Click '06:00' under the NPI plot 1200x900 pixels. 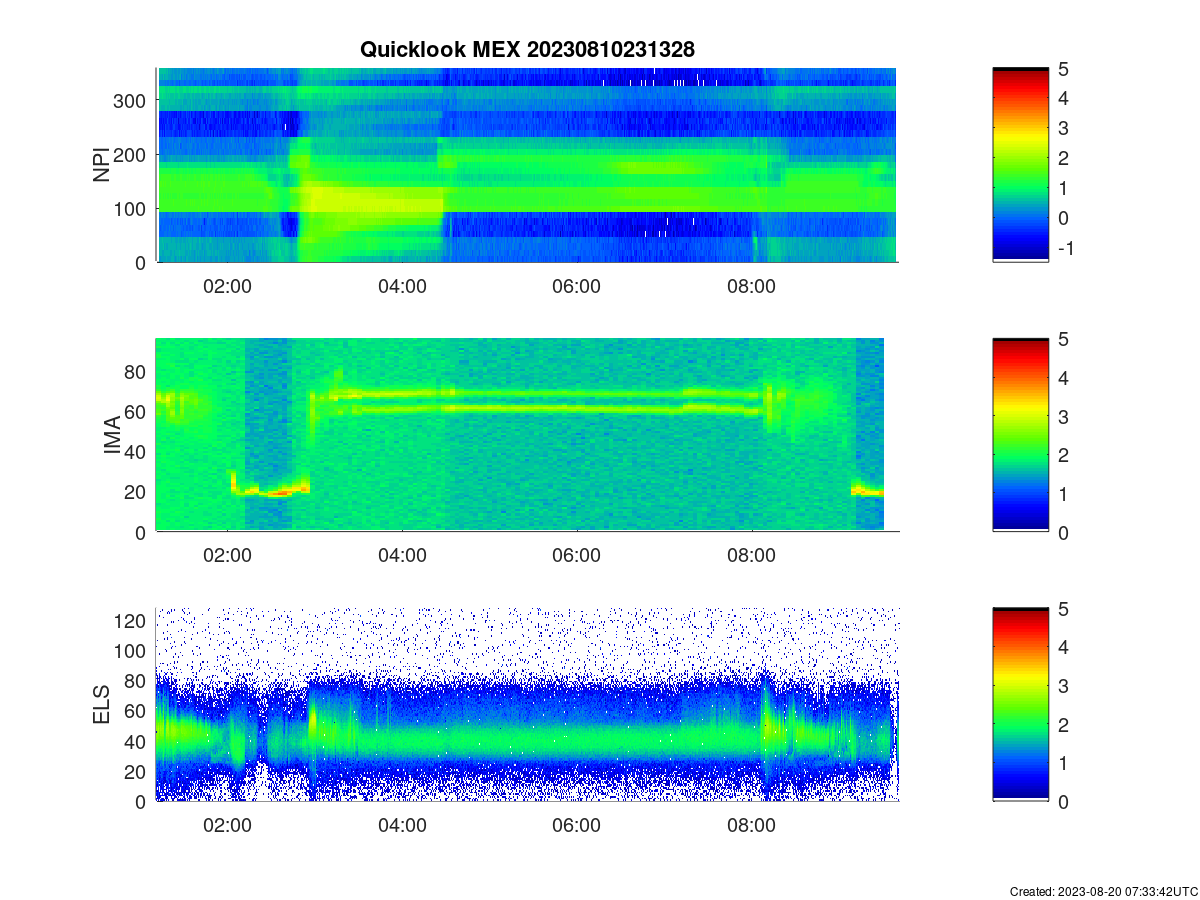(x=577, y=285)
